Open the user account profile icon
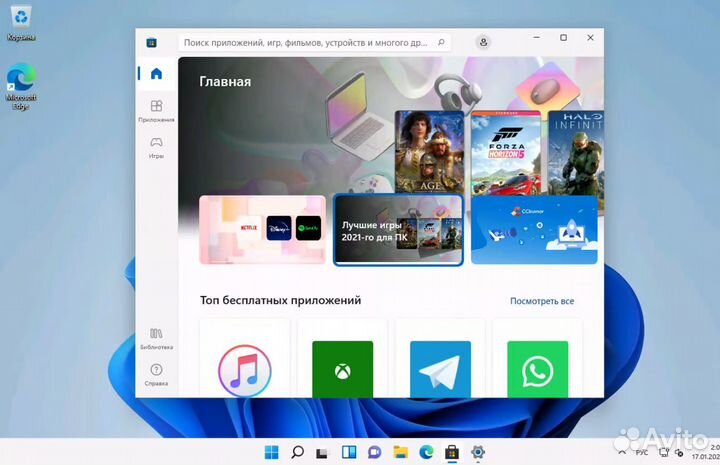Screen dimensions: 720x465 click(483, 42)
